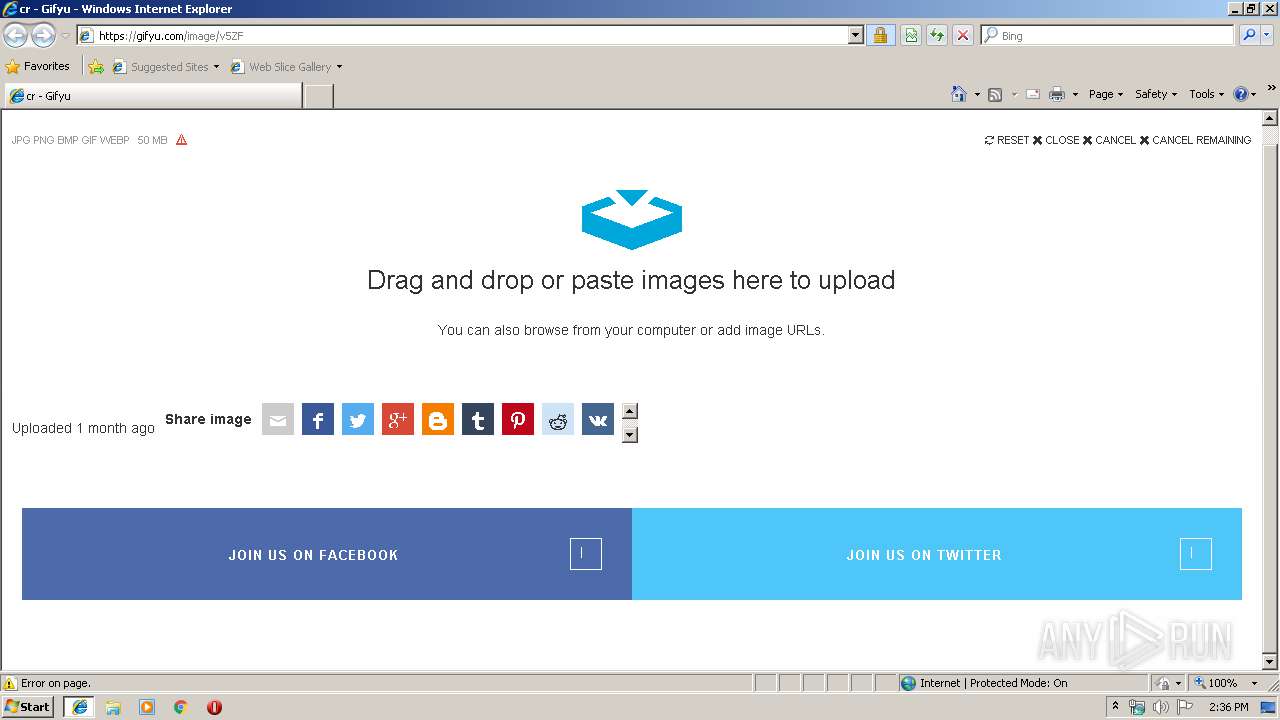Viewport: 1280px width, 720px height.
Task: Click the blue upload box icon
Action: [631, 219]
